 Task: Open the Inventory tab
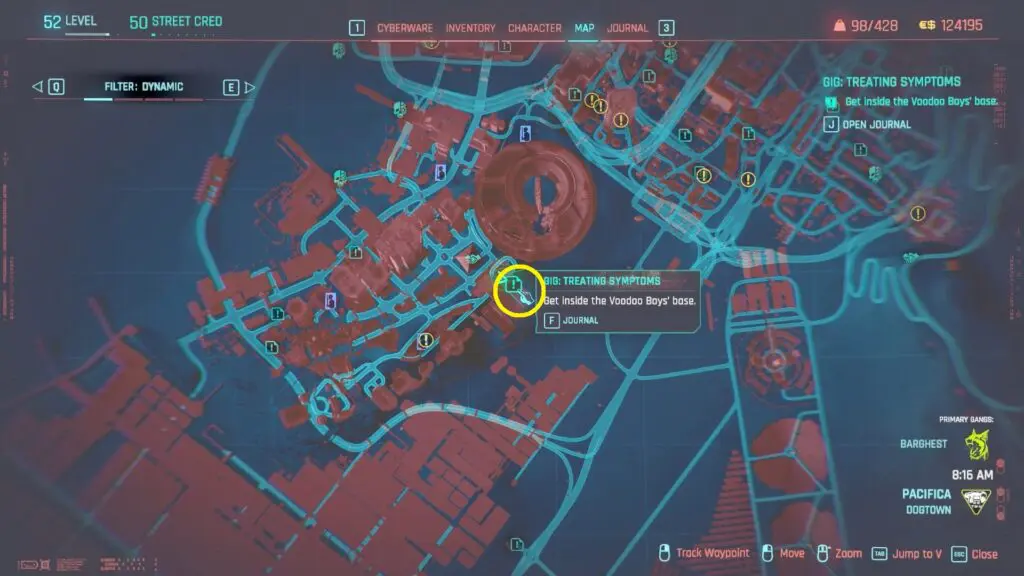click(470, 28)
